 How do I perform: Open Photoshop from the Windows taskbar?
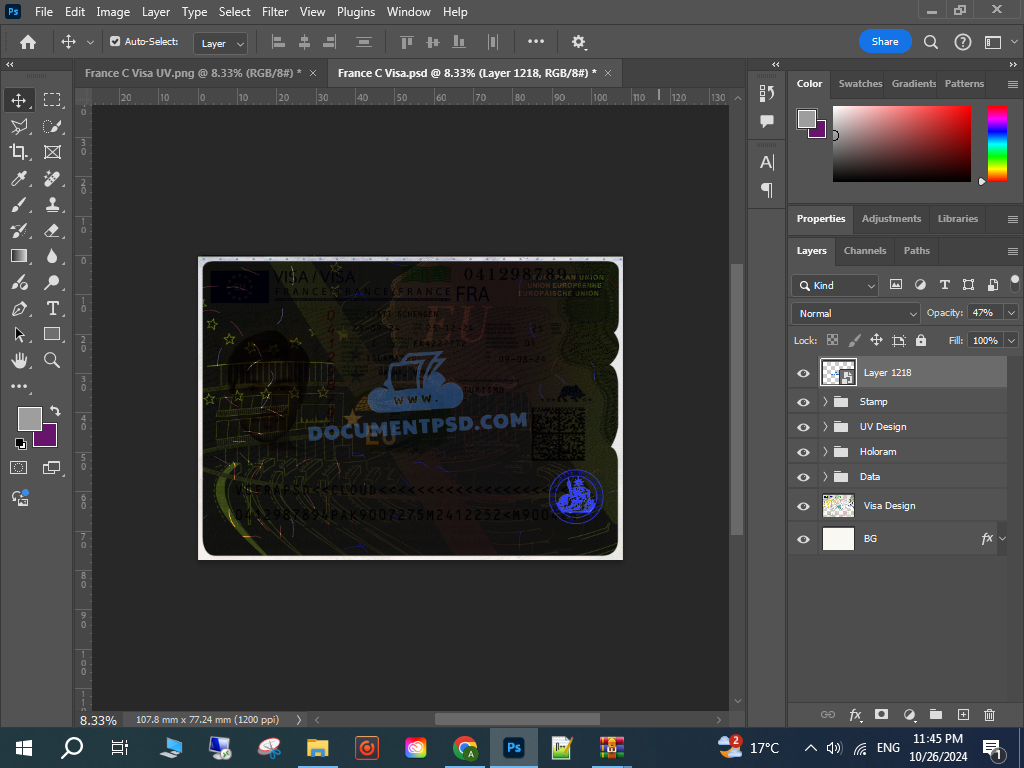tap(514, 748)
